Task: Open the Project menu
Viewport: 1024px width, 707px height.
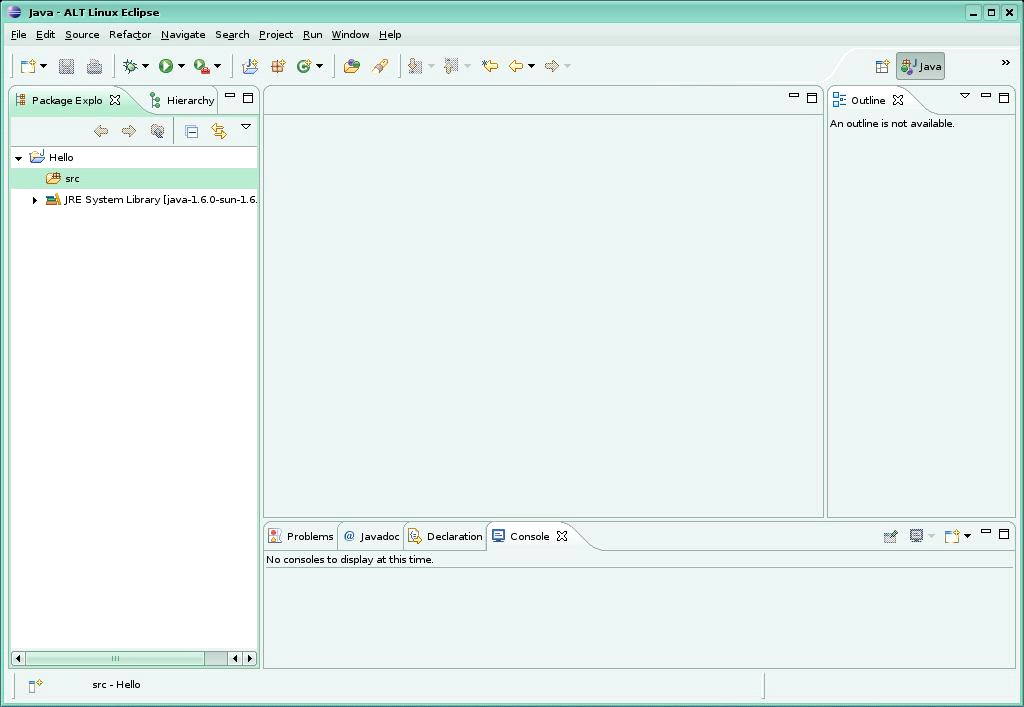Action: click(276, 35)
